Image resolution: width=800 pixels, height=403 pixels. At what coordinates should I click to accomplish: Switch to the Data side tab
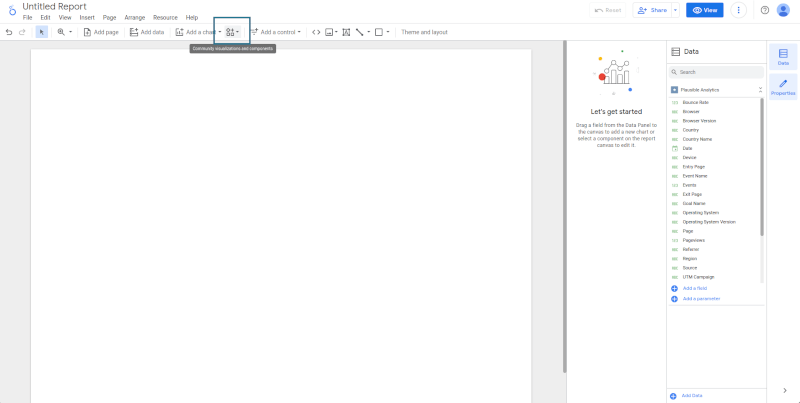click(x=783, y=57)
